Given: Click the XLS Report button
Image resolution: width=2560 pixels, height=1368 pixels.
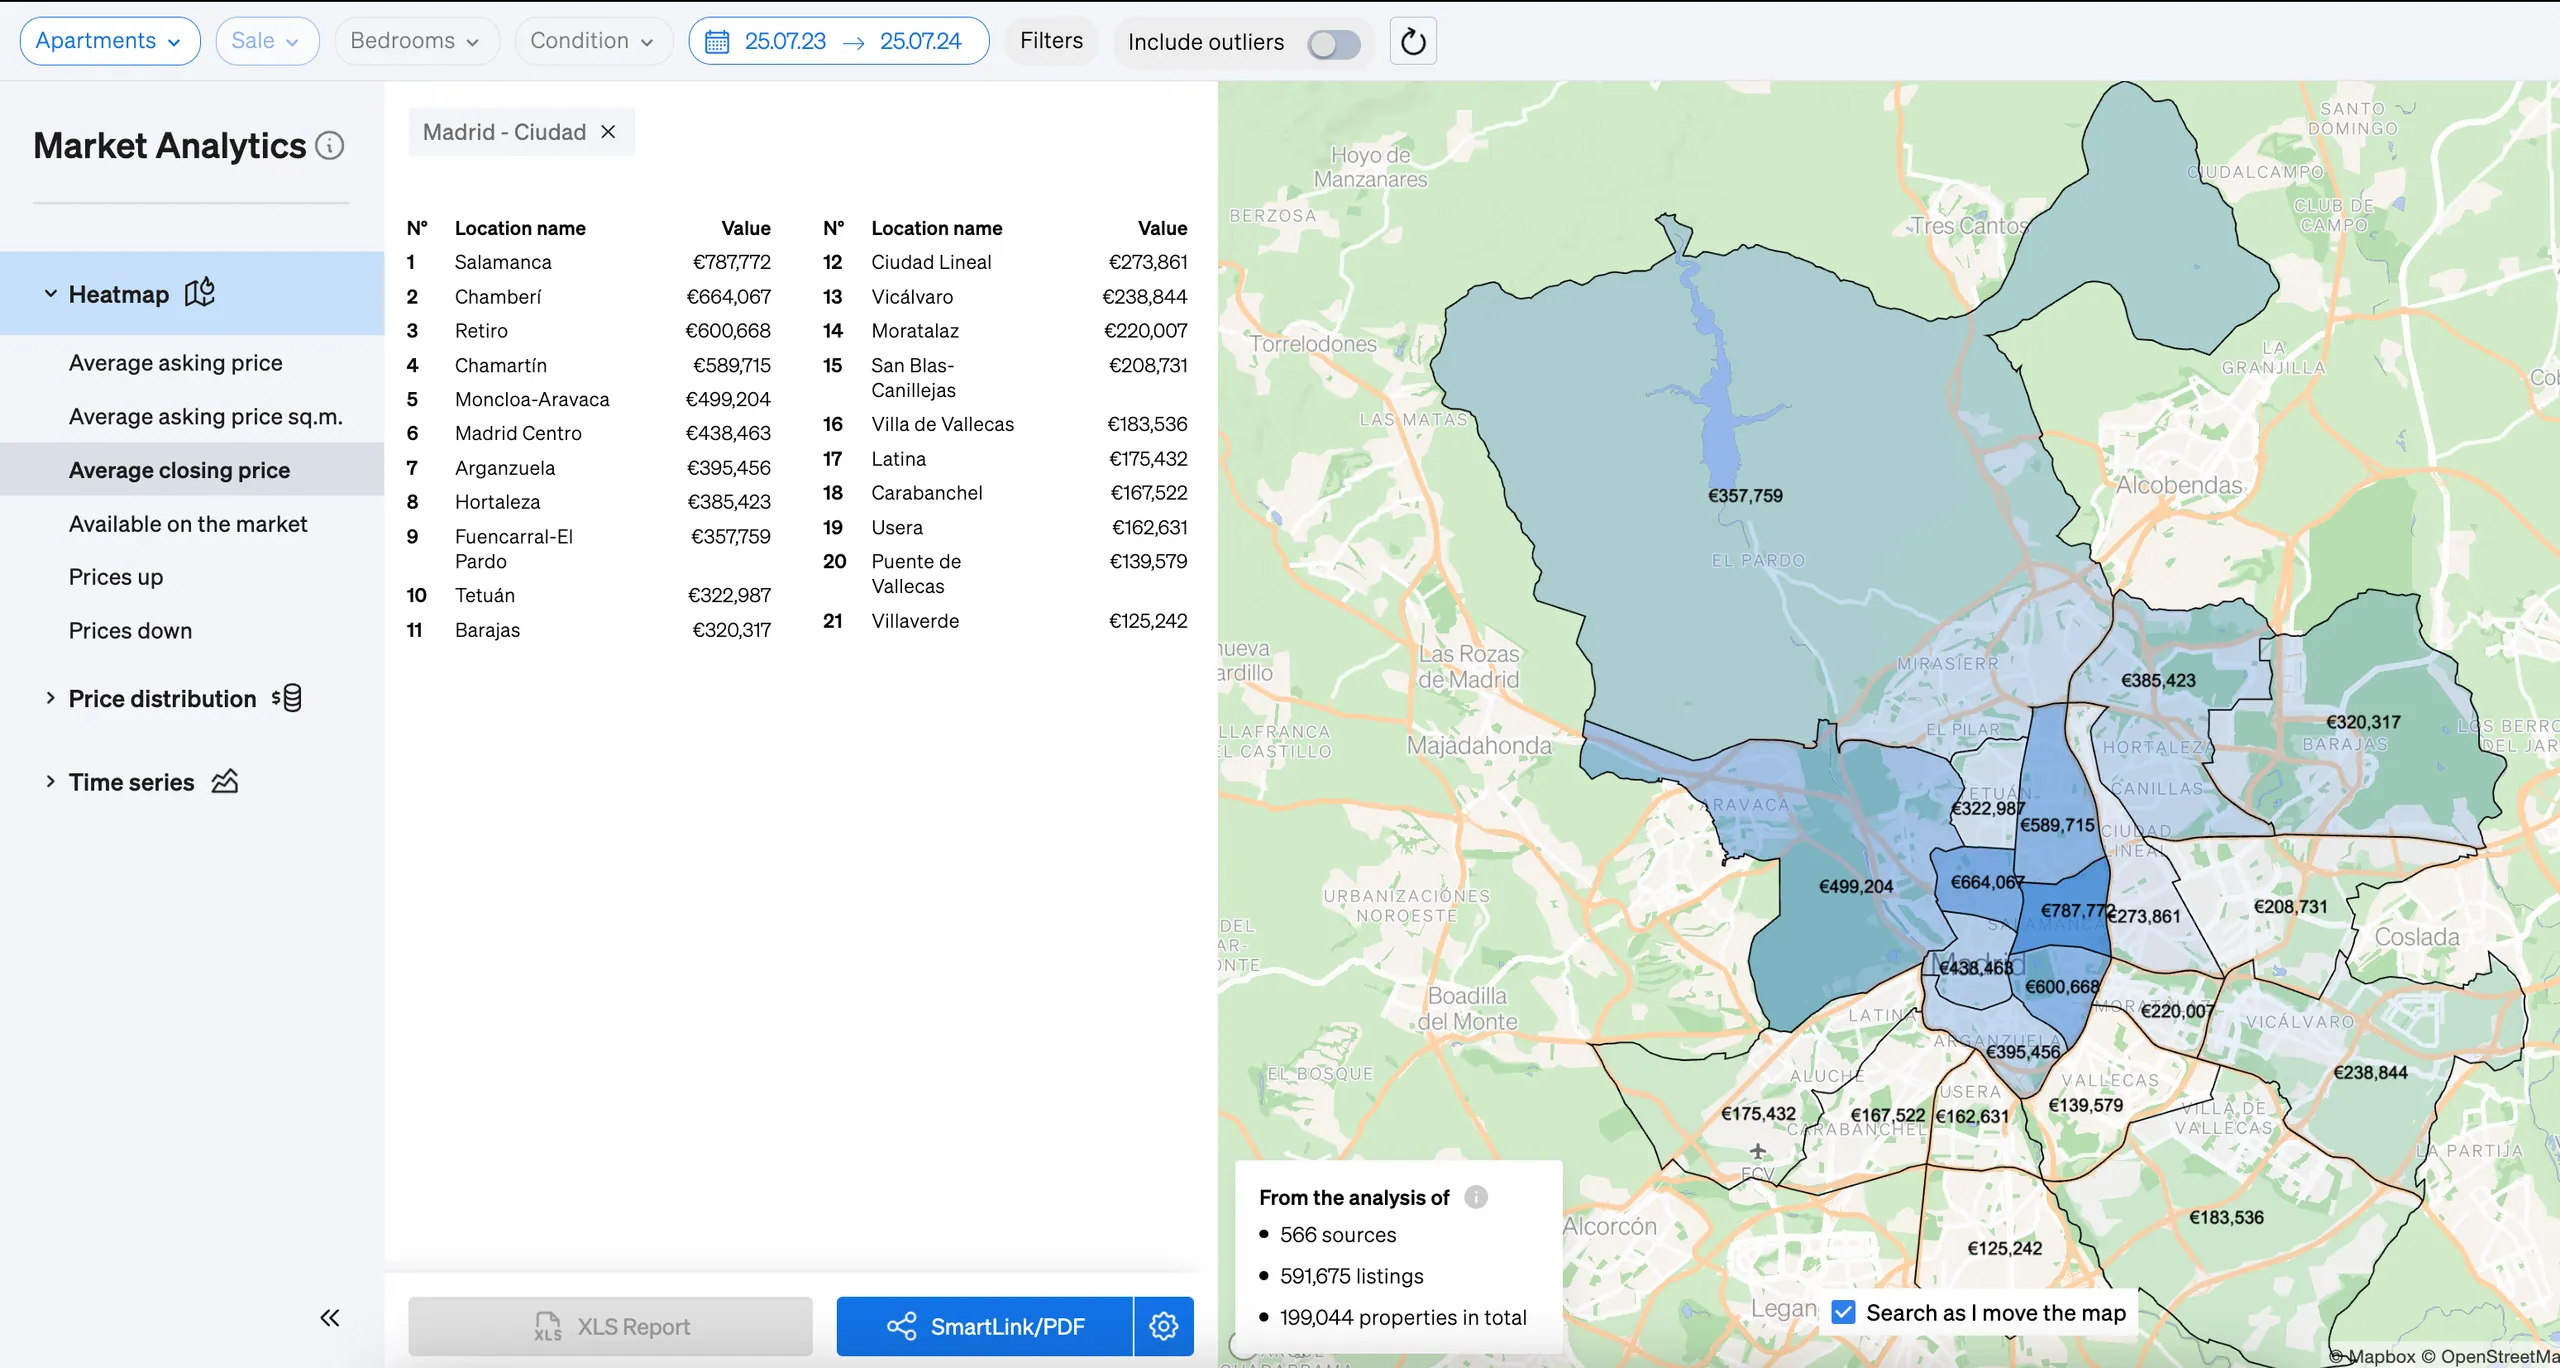Looking at the screenshot, I should click(x=610, y=1326).
